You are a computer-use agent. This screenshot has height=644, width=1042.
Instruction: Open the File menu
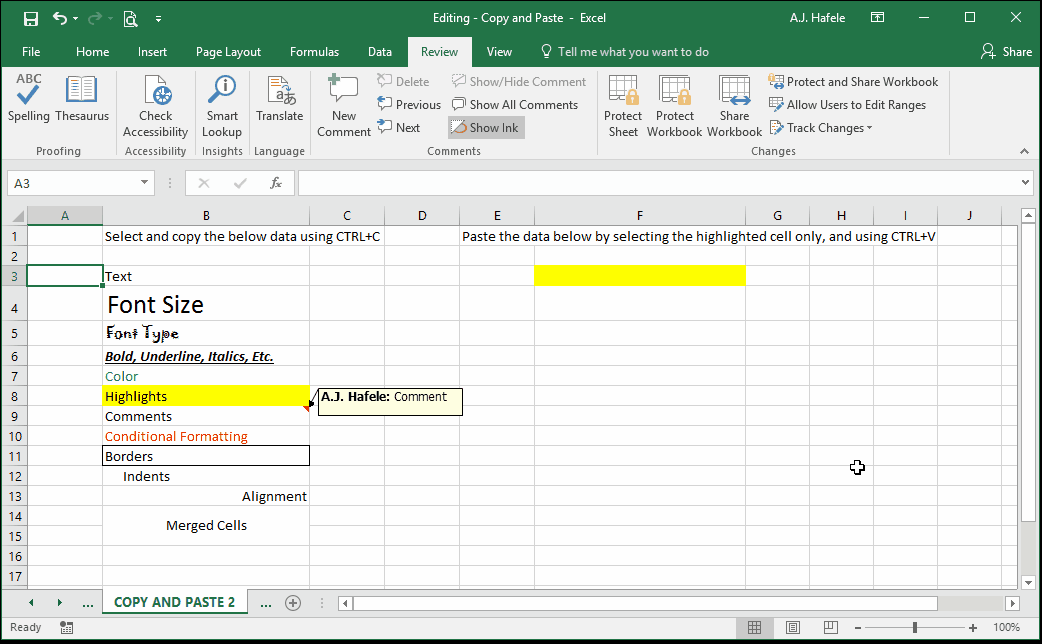coord(31,51)
